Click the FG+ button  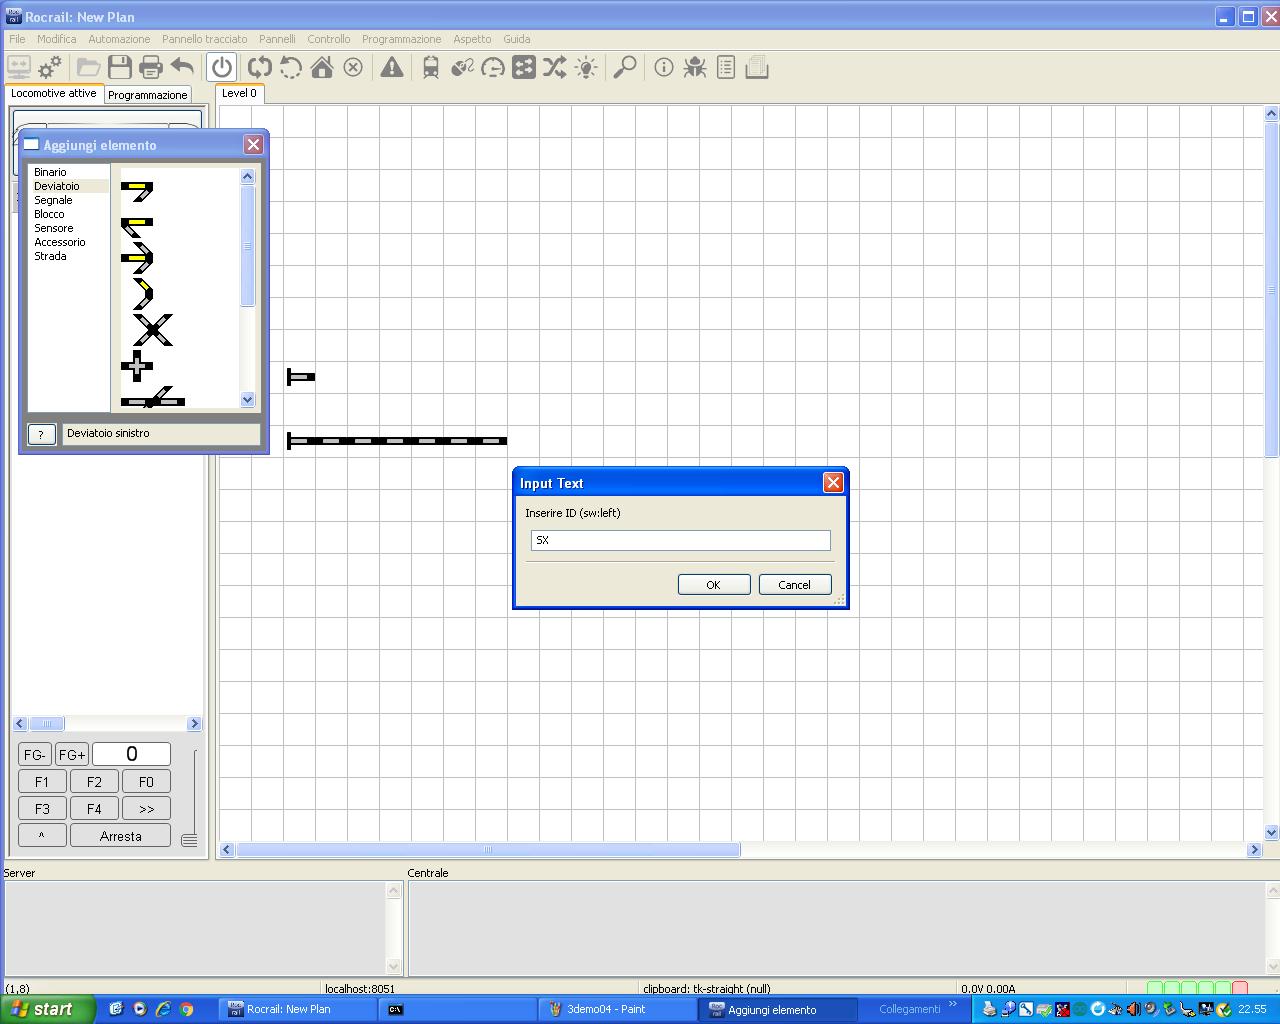(x=72, y=755)
